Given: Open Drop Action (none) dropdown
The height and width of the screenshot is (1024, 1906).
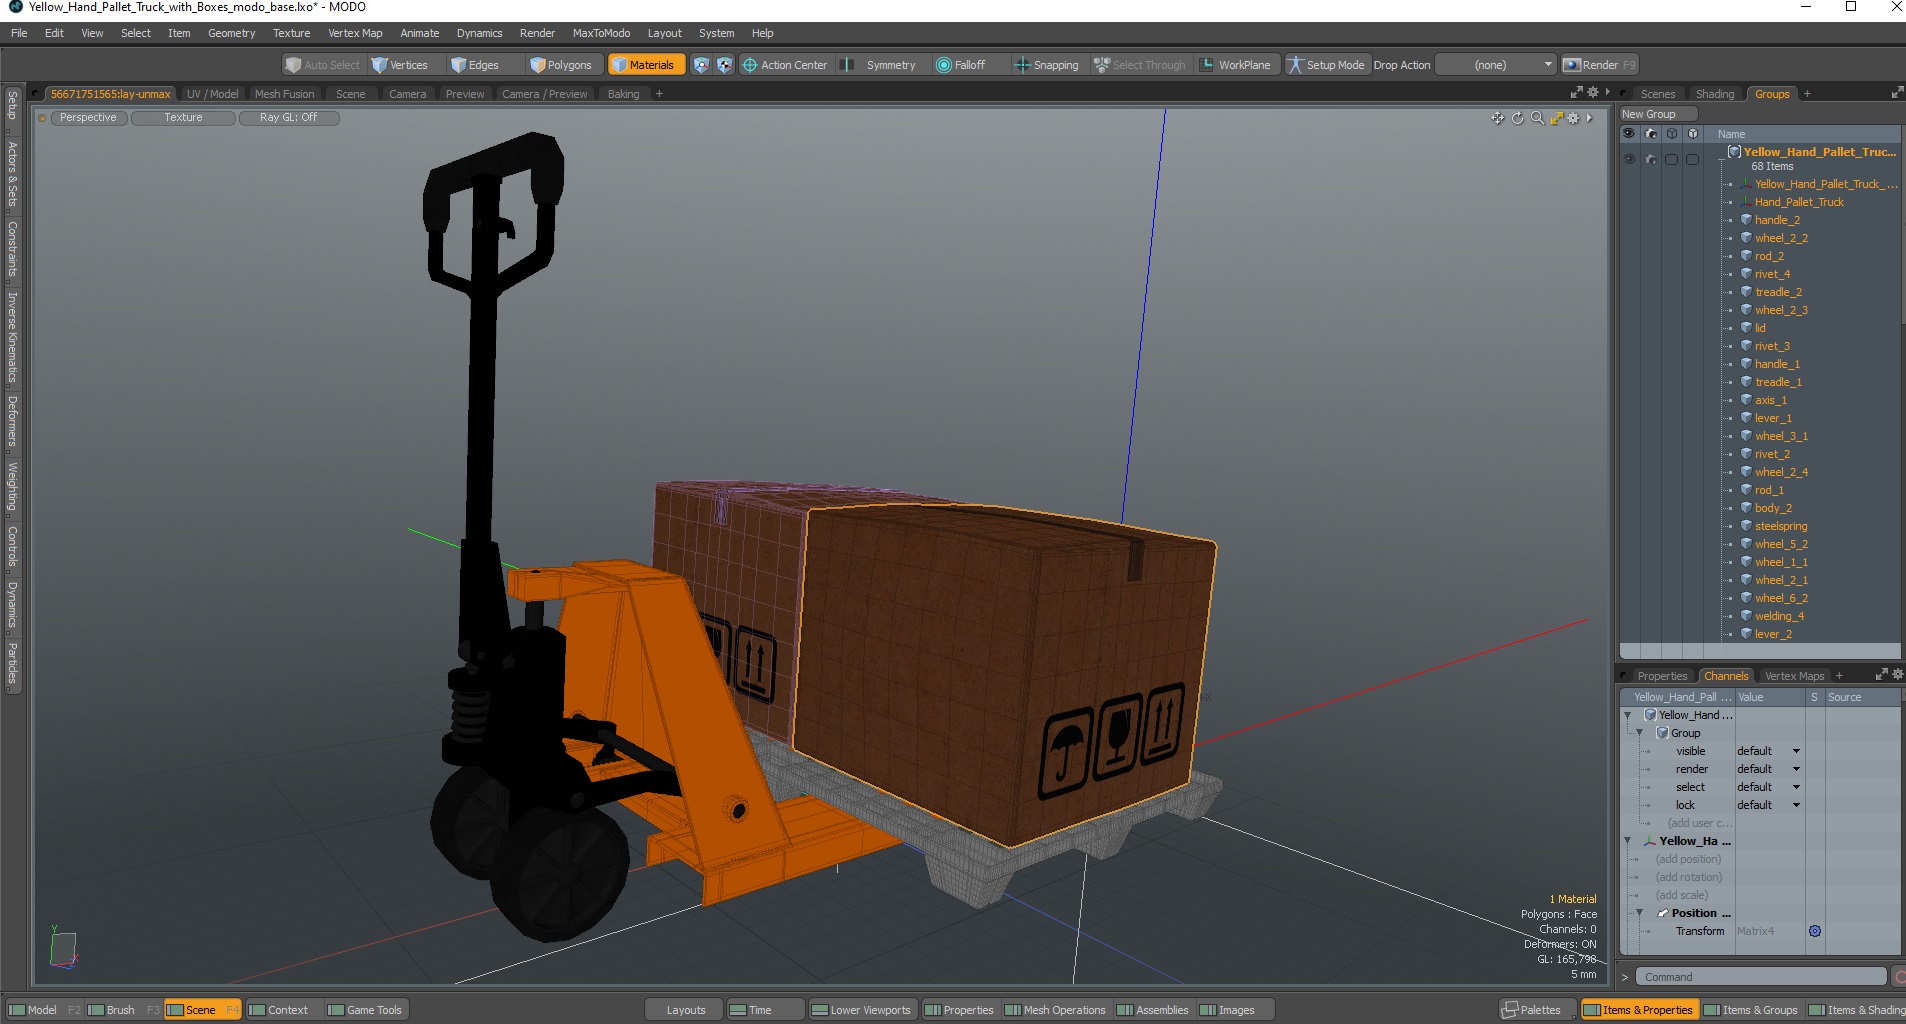Looking at the screenshot, I should (1496, 65).
